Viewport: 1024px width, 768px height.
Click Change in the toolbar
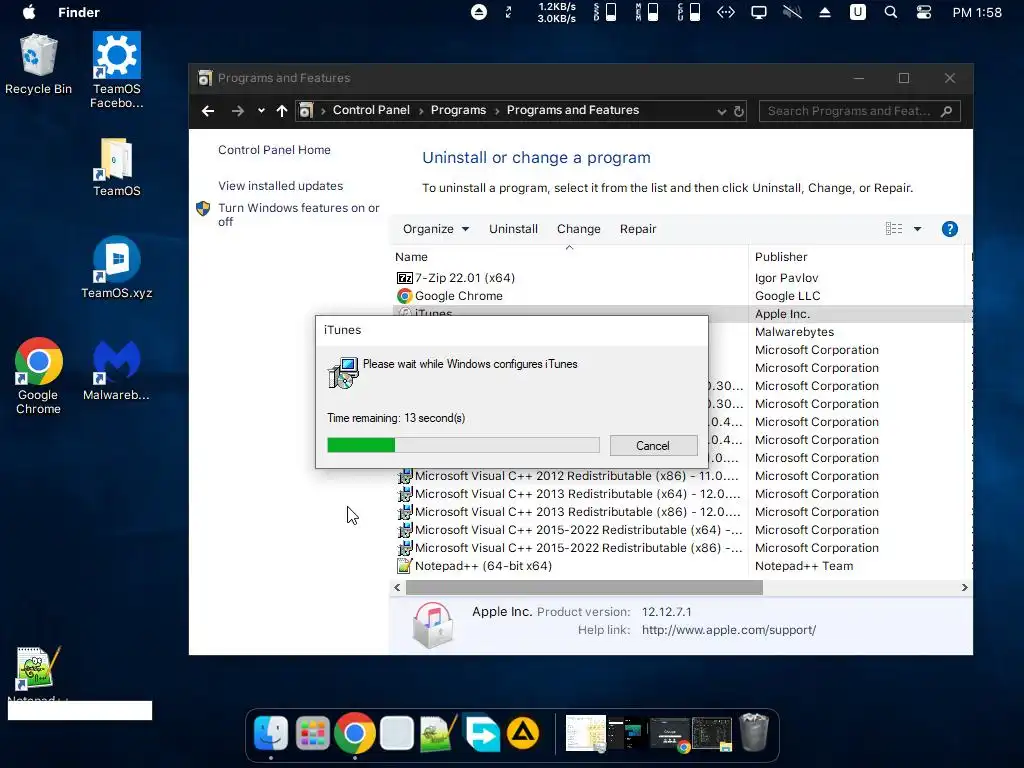click(579, 229)
